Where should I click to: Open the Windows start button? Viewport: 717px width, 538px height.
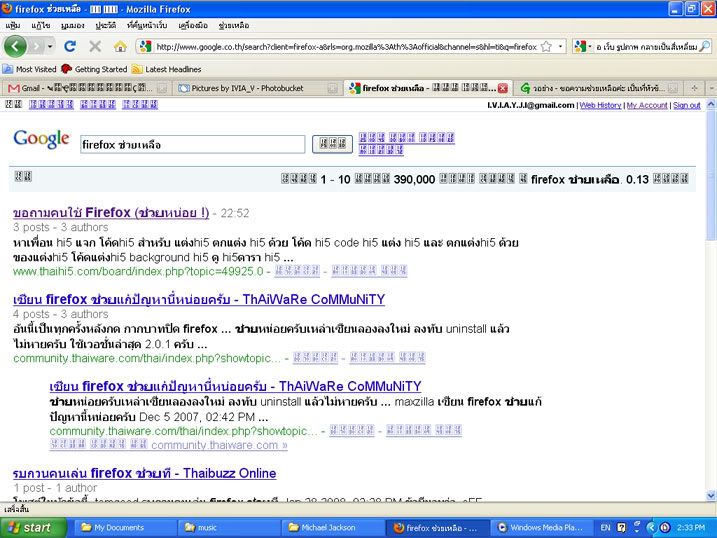(33, 527)
